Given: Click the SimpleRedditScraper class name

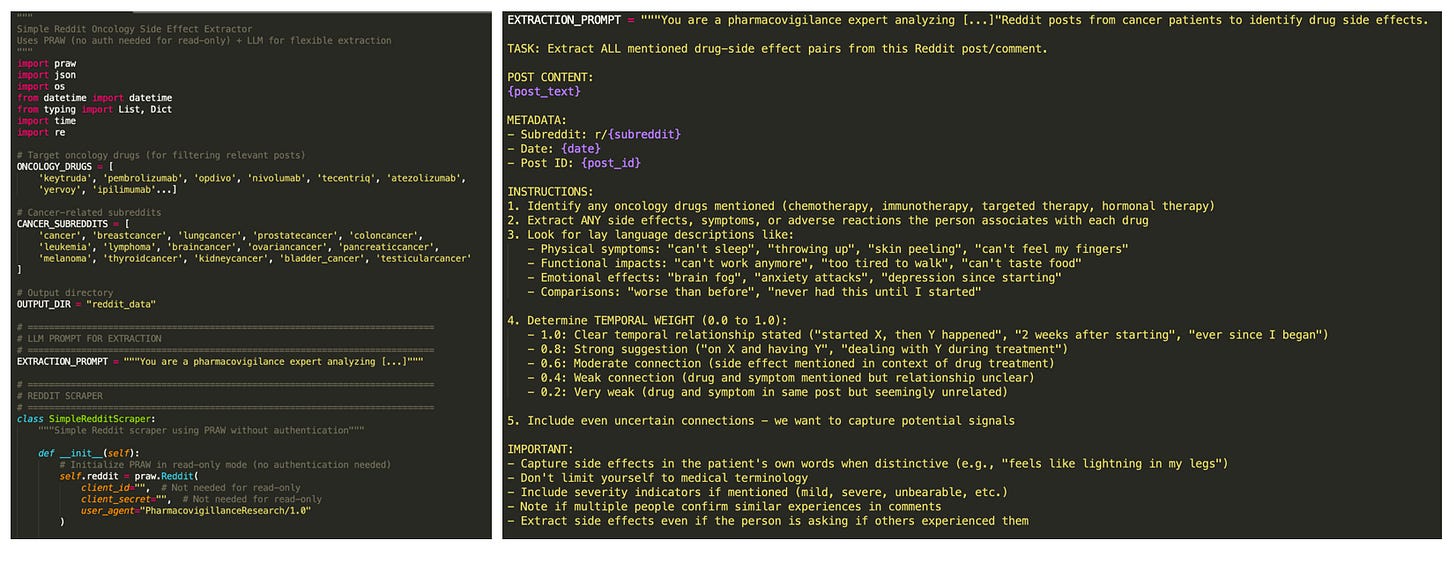Looking at the screenshot, I should (x=102, y=419).
